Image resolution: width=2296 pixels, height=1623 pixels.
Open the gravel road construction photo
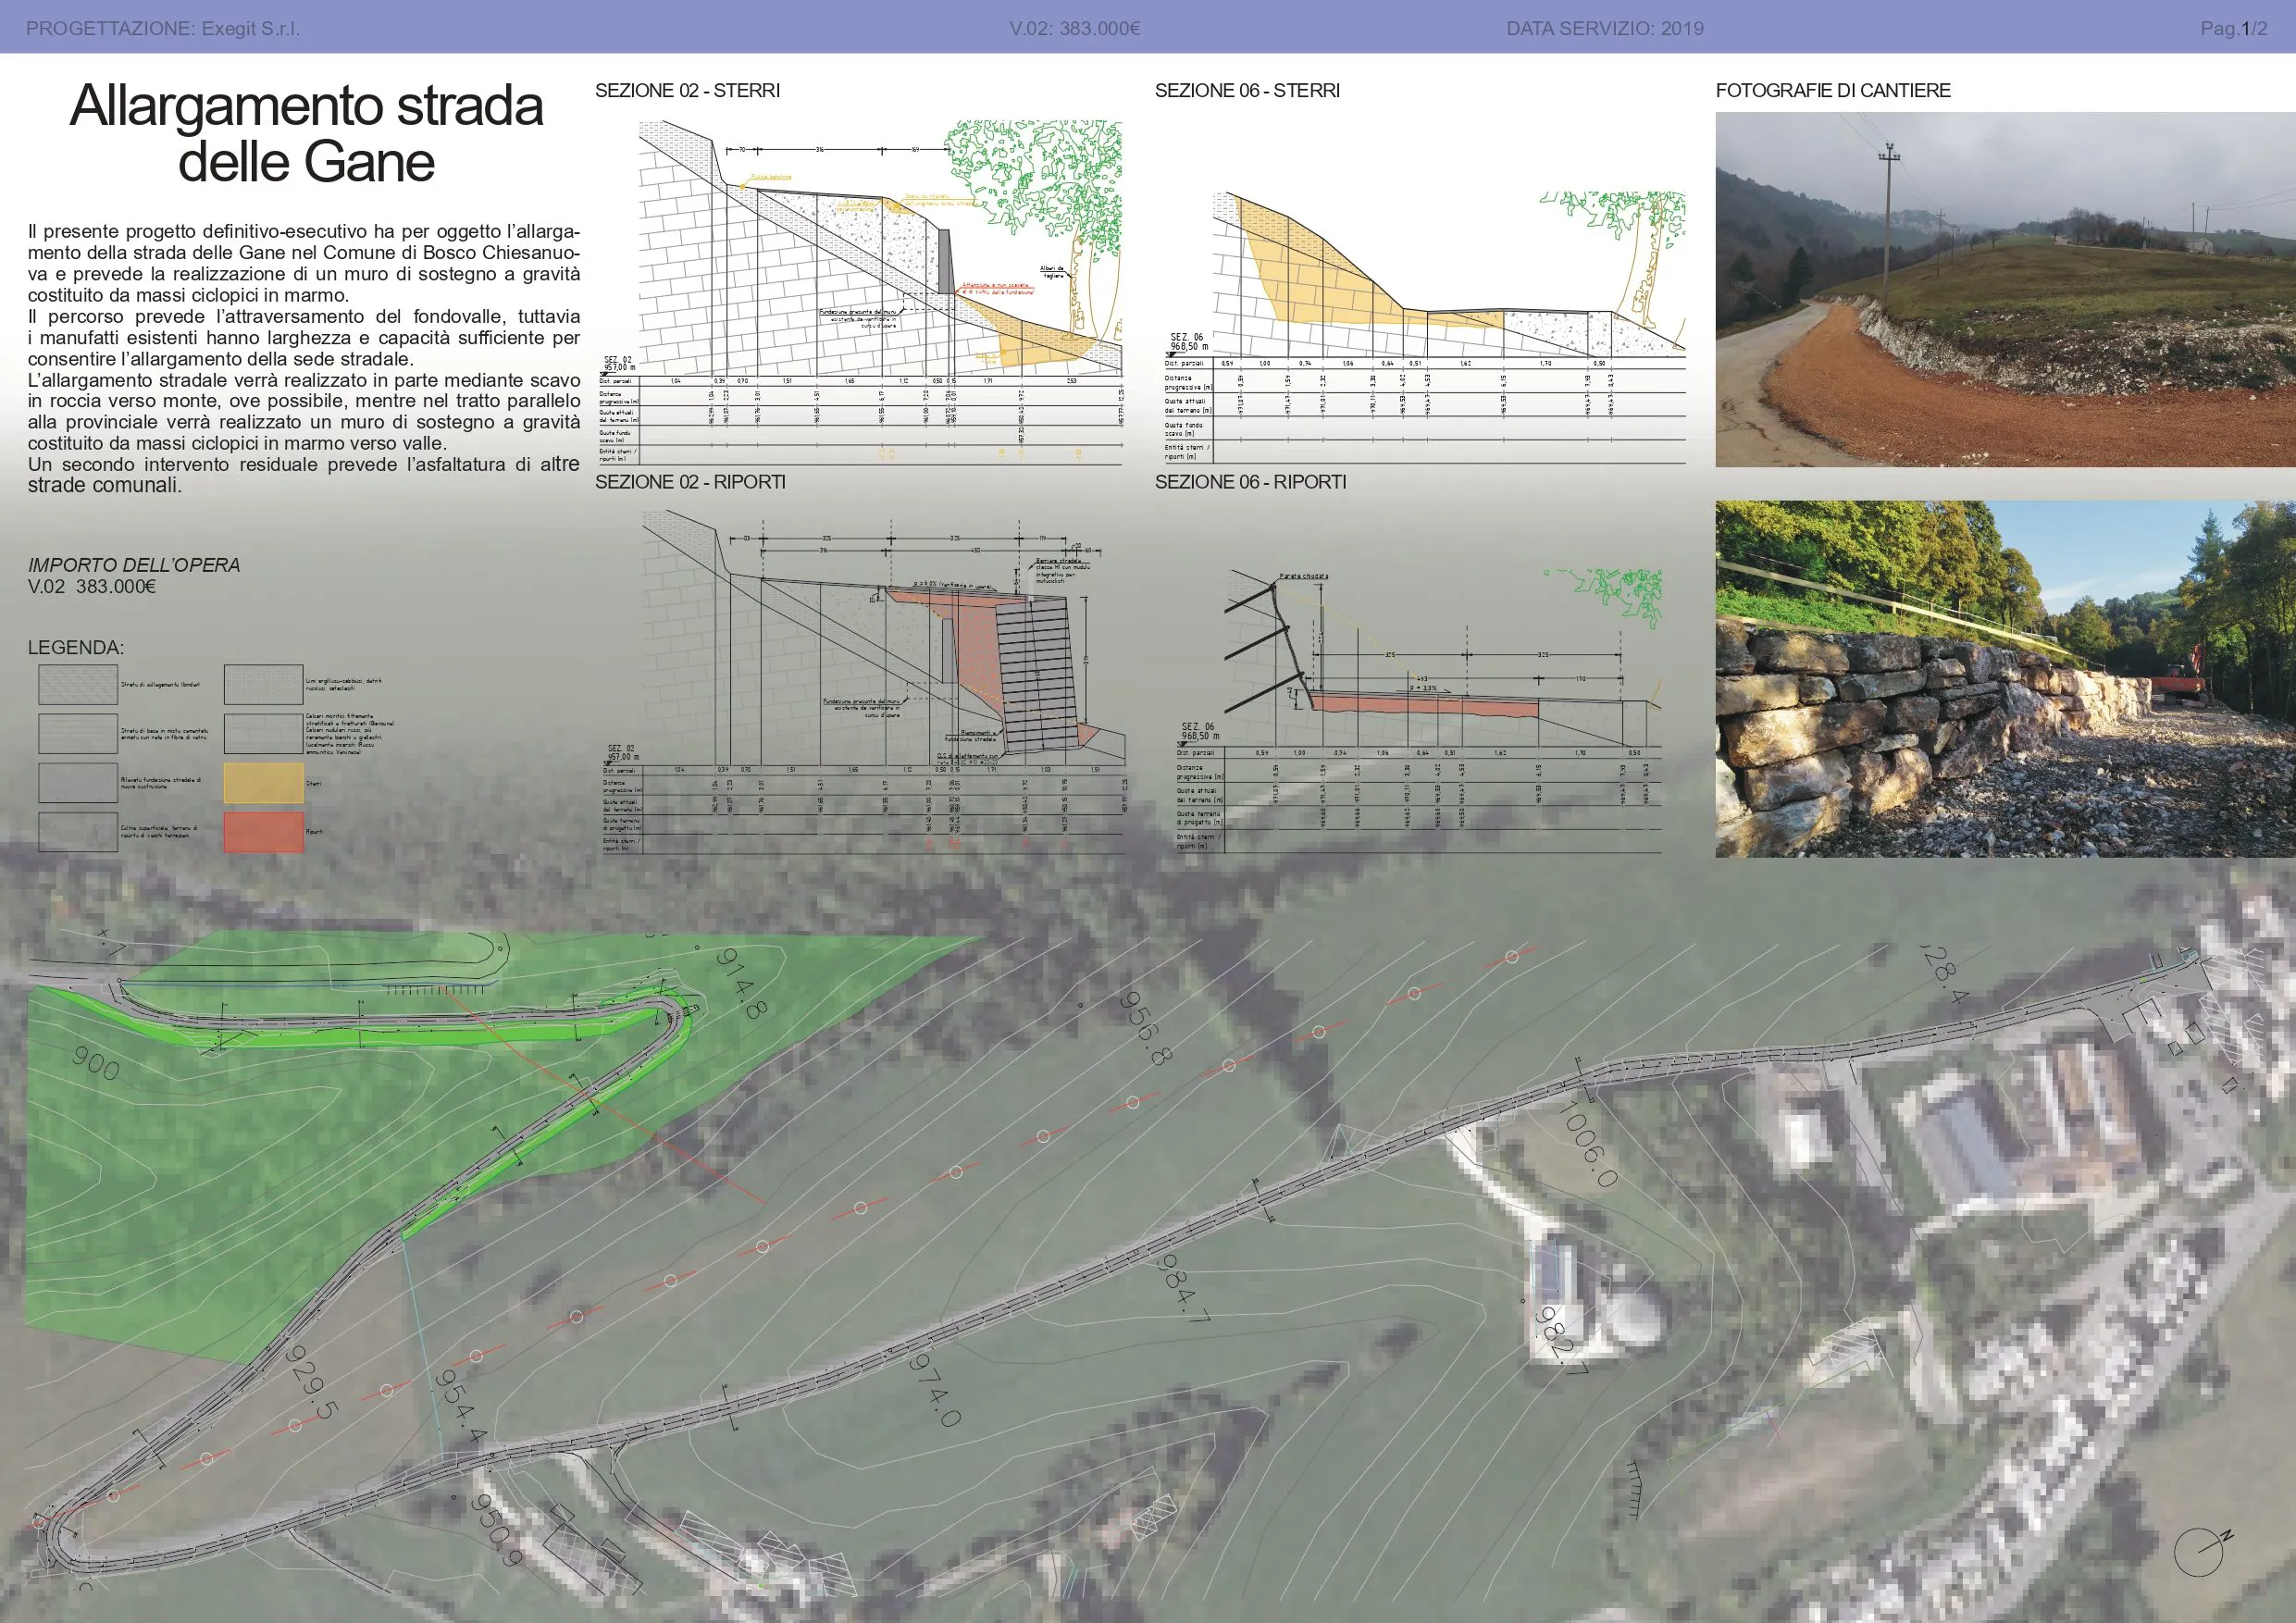pos(2005,289)
